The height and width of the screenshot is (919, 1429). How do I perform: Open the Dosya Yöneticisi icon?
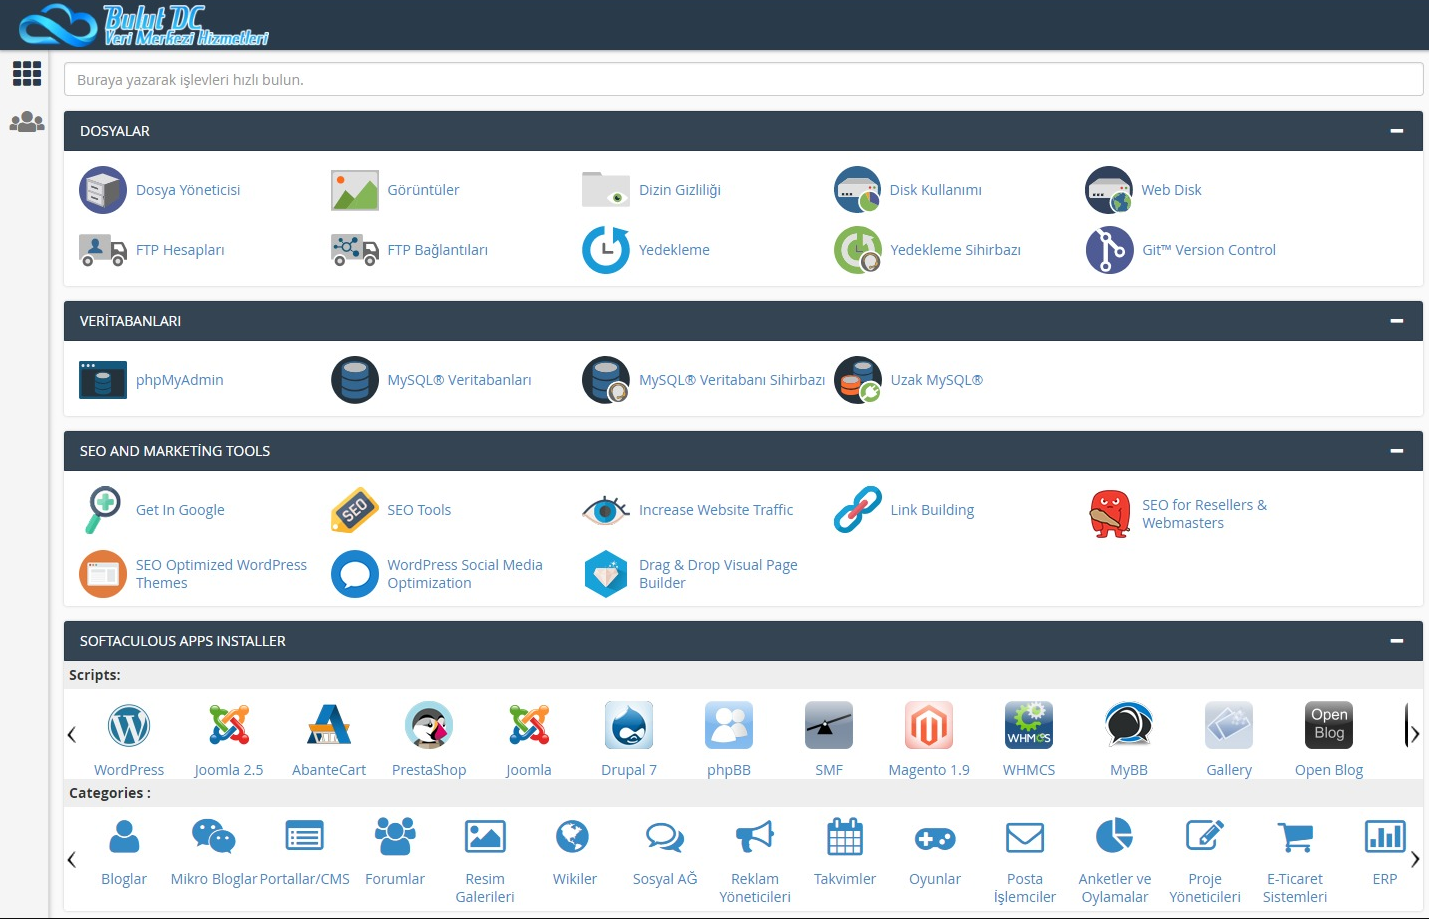103,190
